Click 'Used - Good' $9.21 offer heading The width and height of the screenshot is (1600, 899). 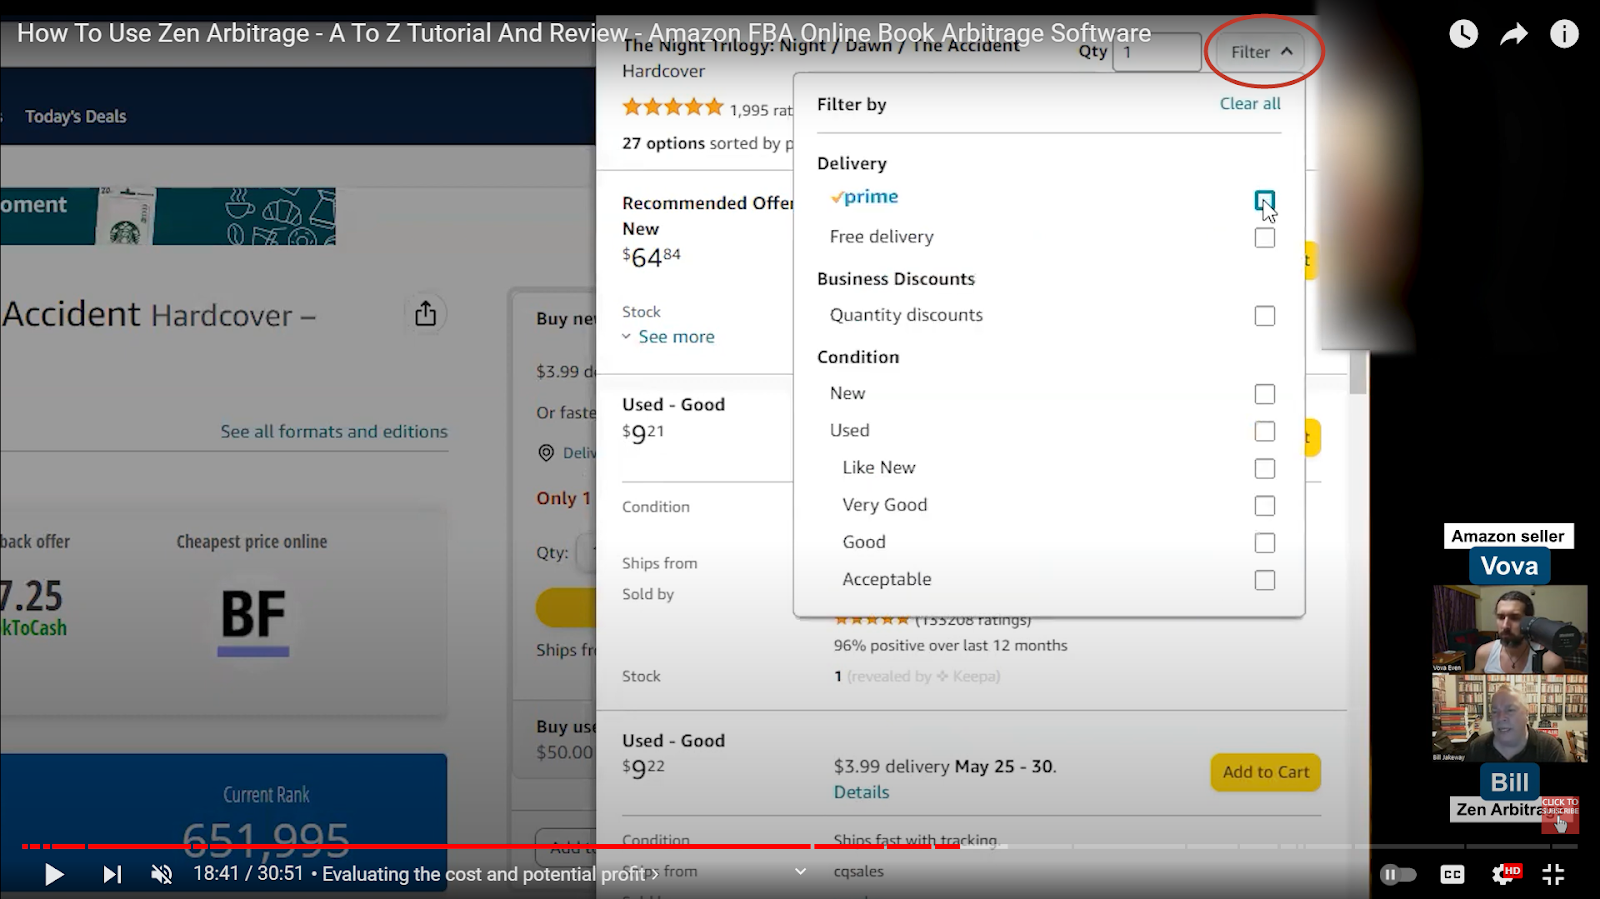pos(673,405)
